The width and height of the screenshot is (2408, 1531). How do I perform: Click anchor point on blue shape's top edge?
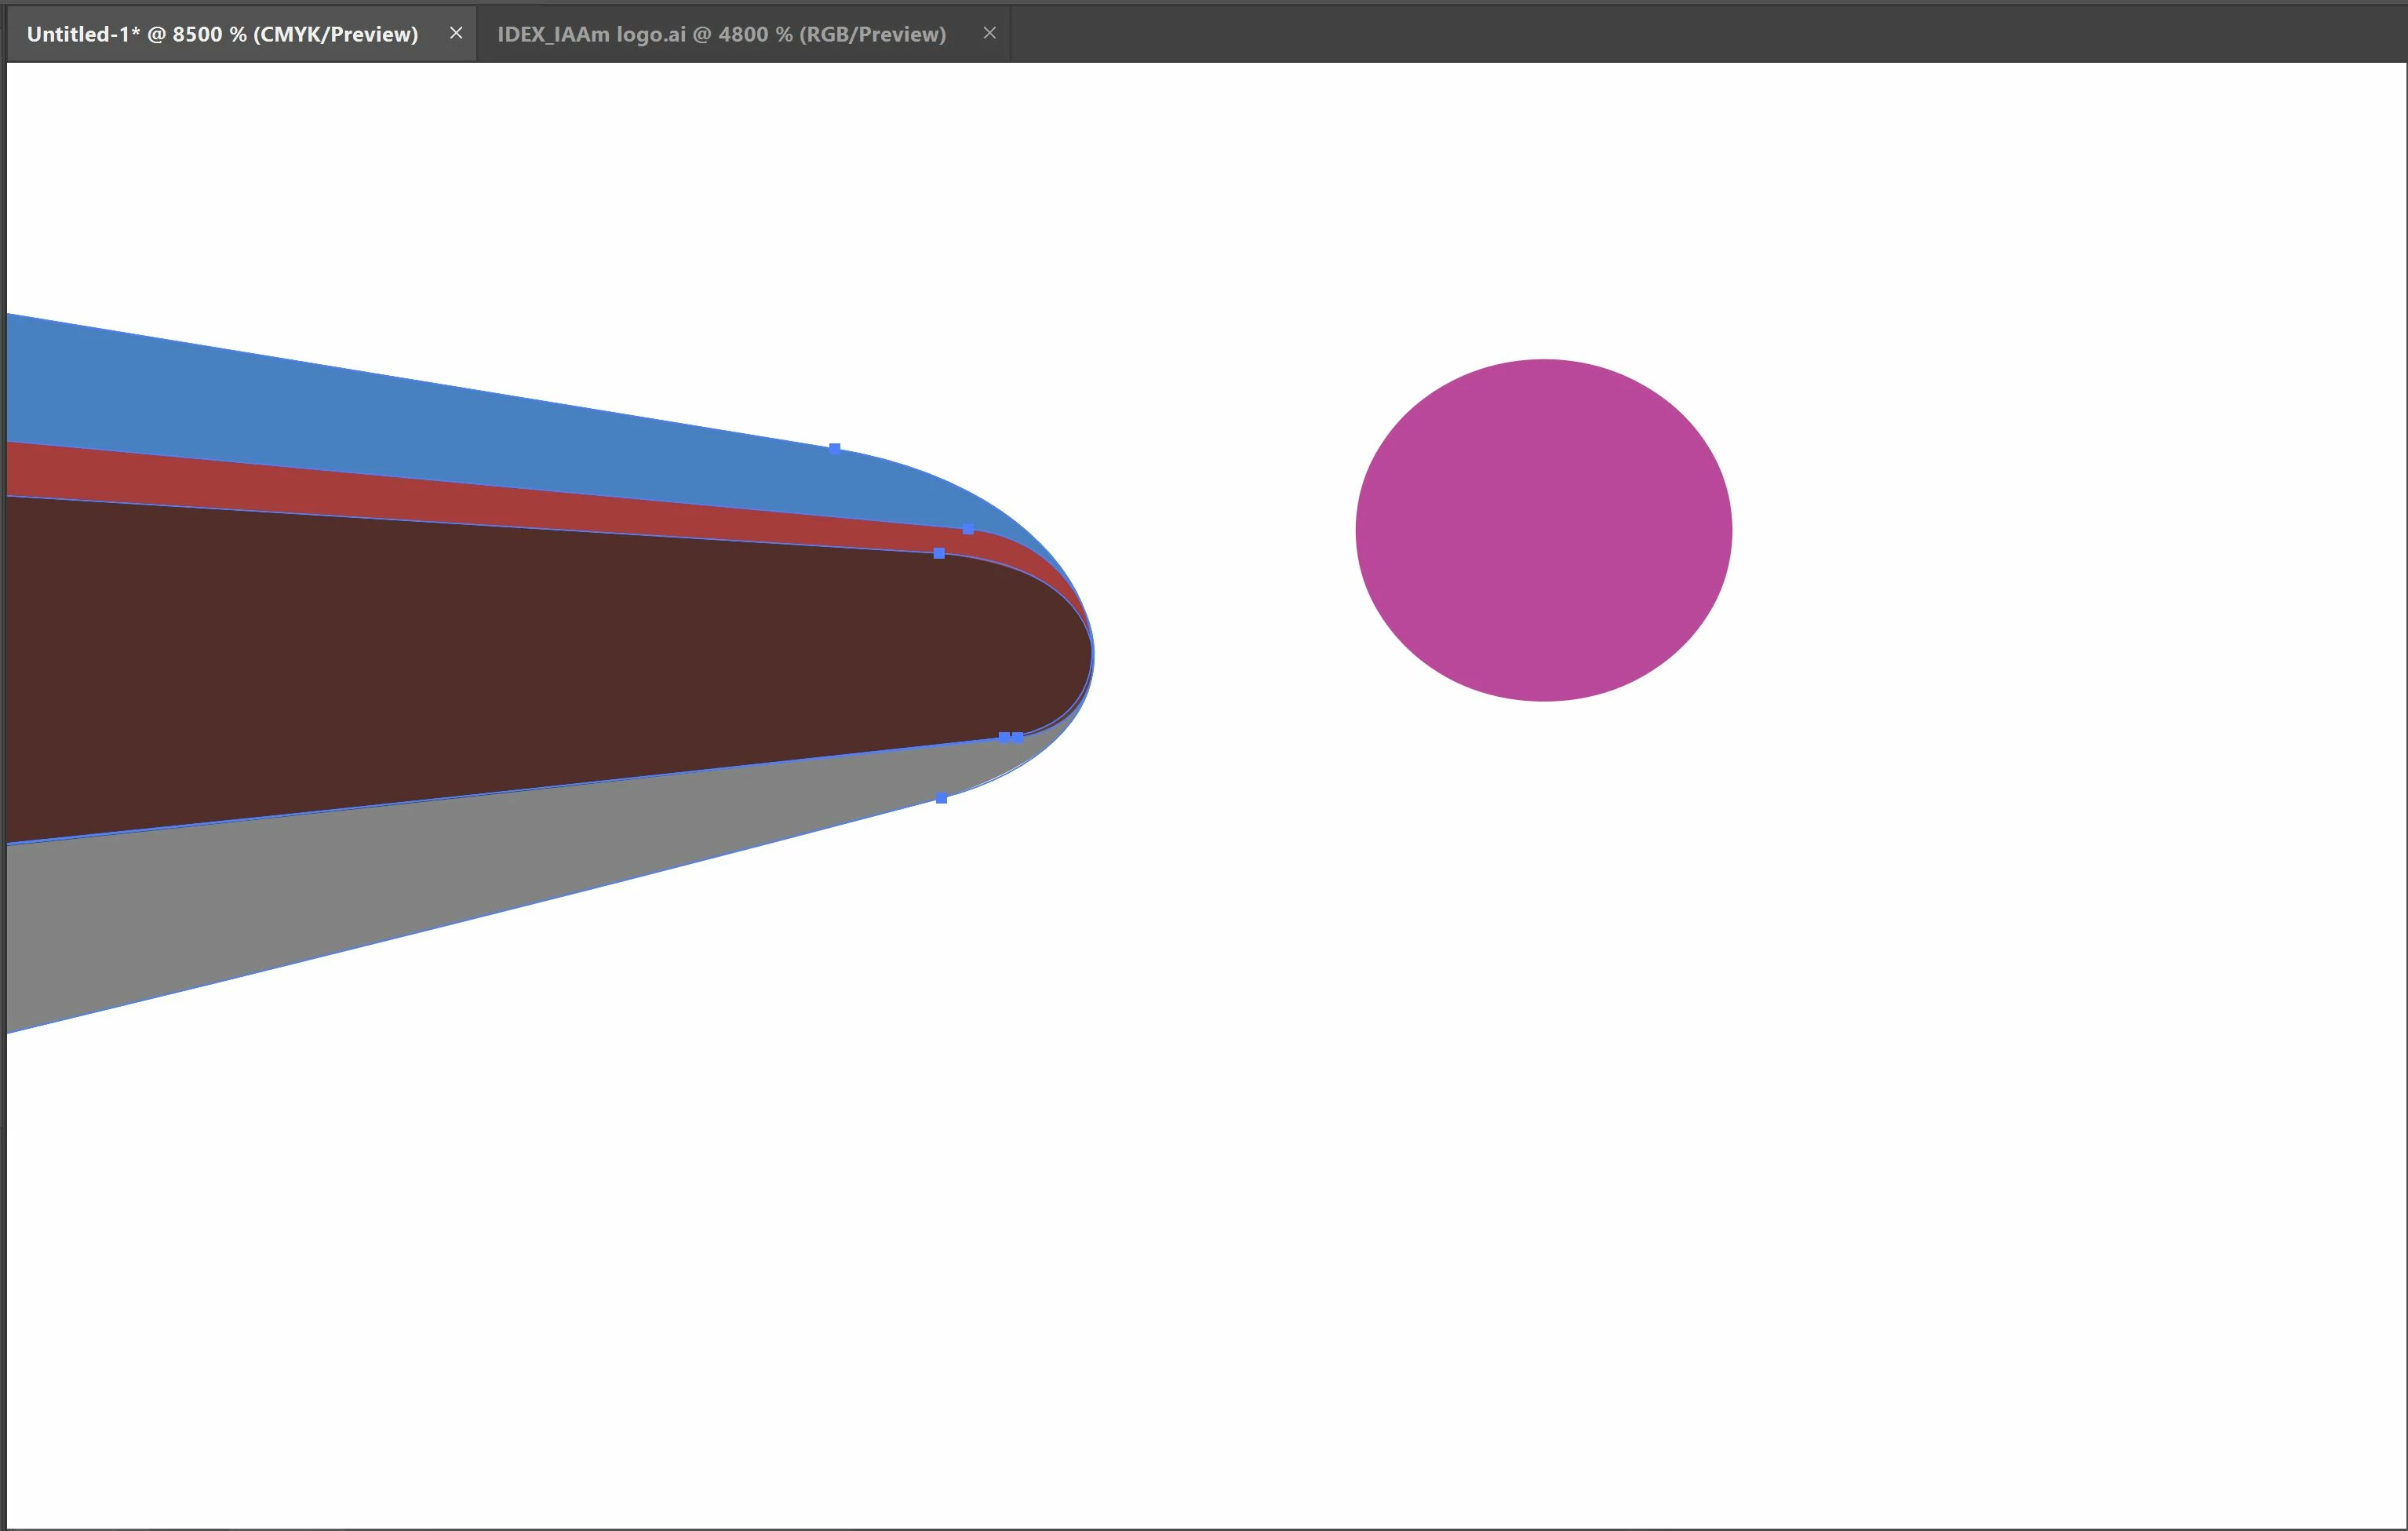[835, 448]
